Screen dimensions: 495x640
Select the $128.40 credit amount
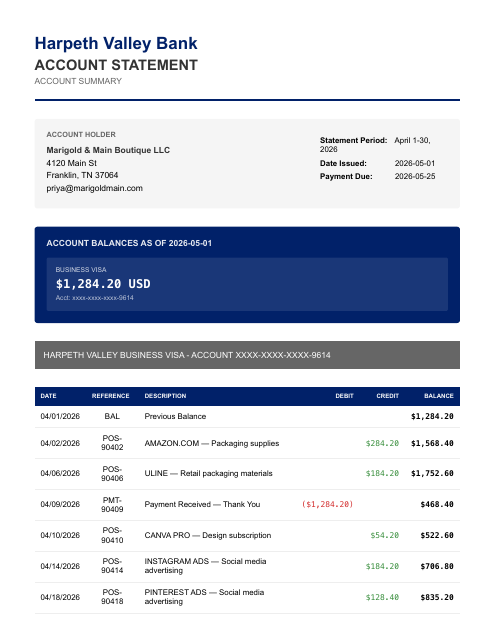[382, 598]
